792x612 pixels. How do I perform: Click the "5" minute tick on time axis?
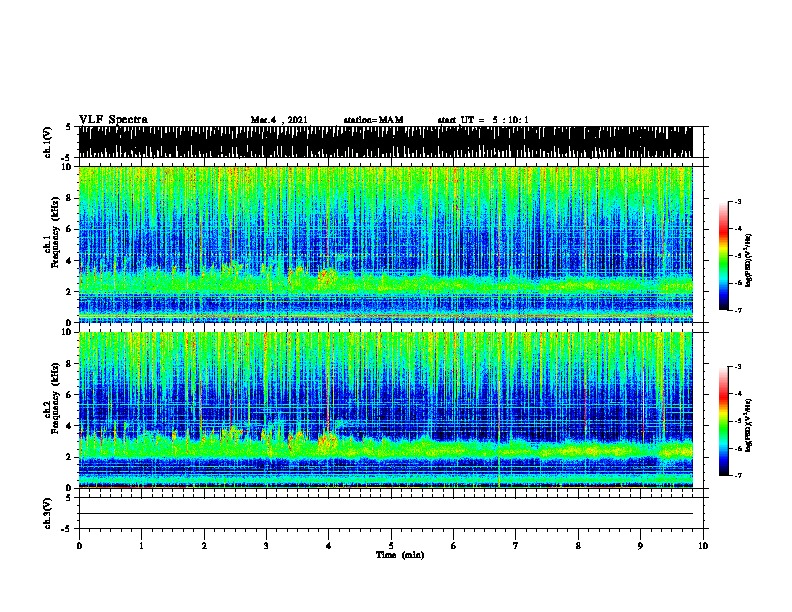click(391, 546)
